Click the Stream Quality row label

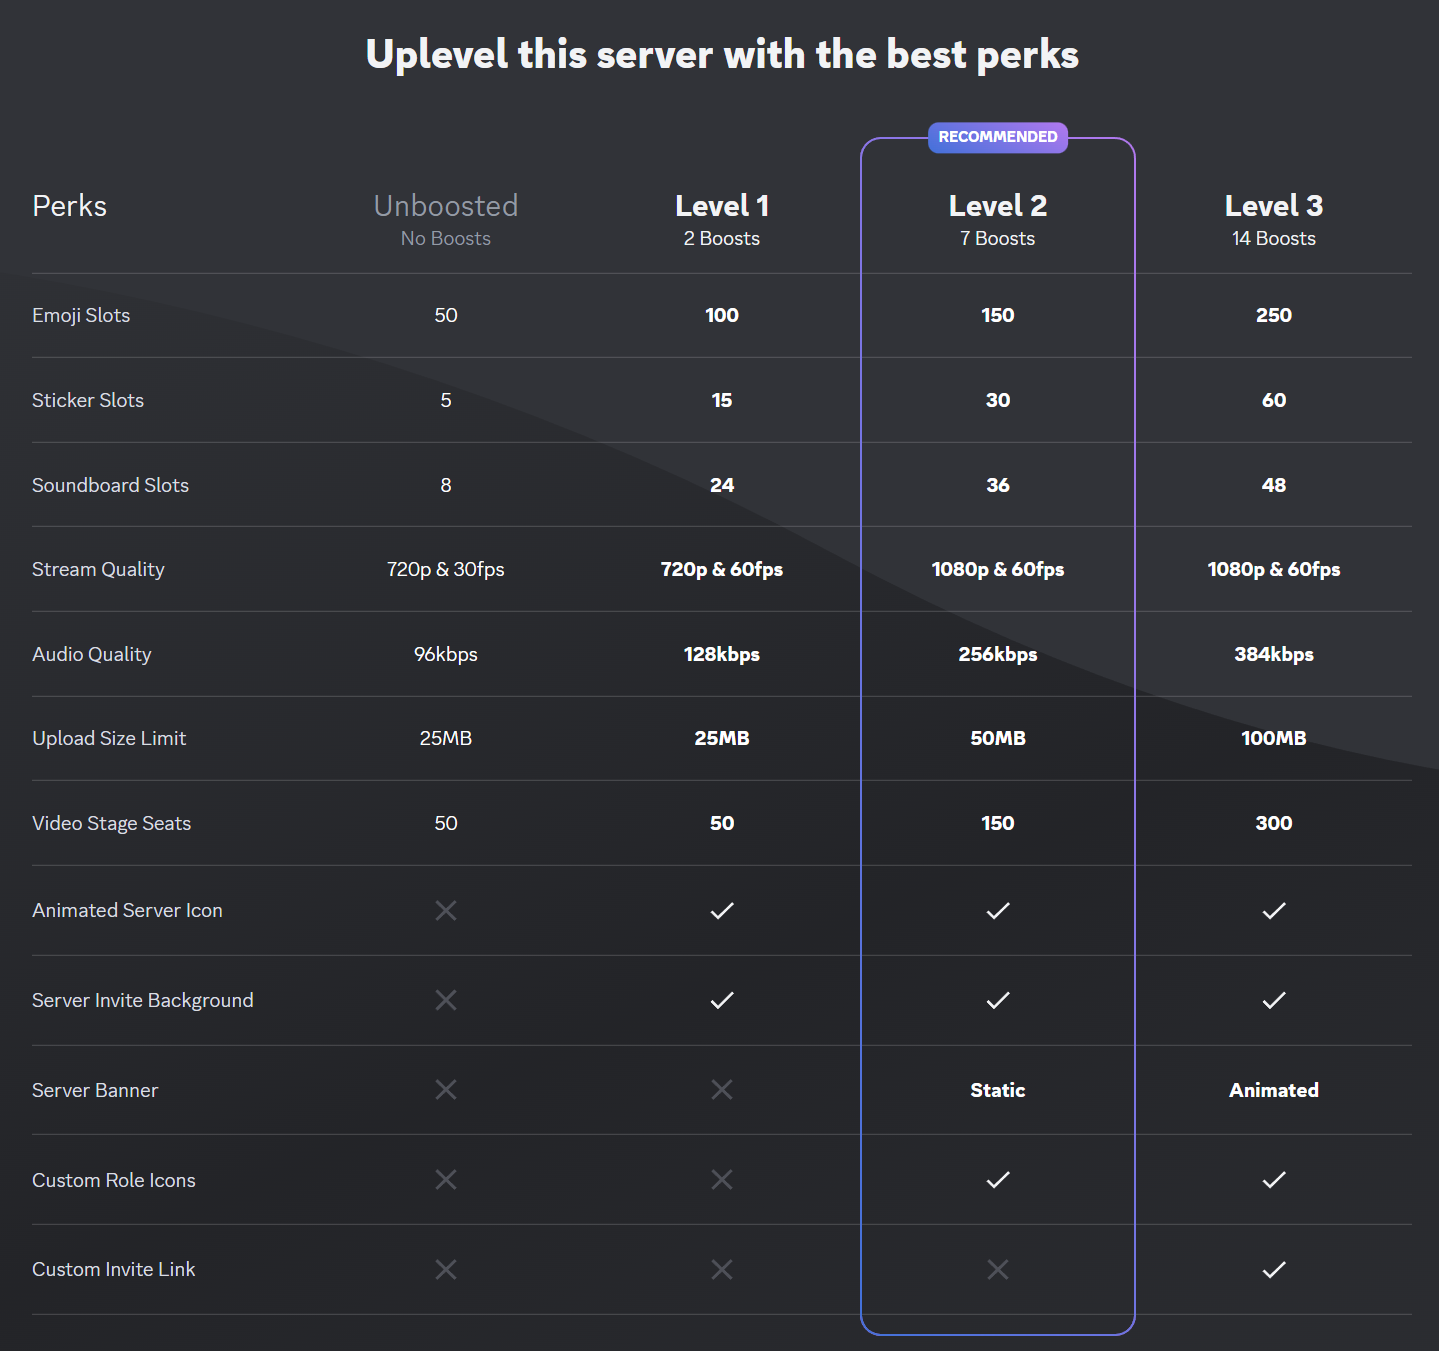point(98,569)
